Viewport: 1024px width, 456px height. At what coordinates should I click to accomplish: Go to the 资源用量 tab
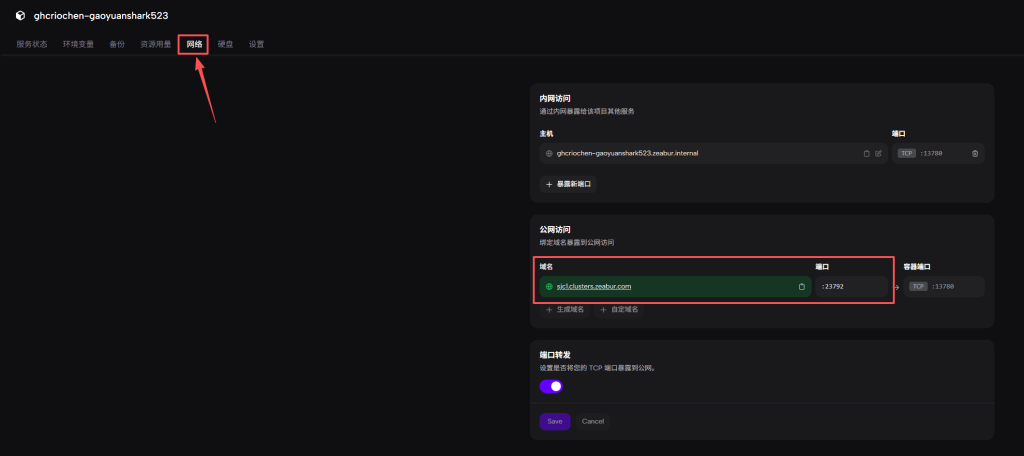point(155,44)
